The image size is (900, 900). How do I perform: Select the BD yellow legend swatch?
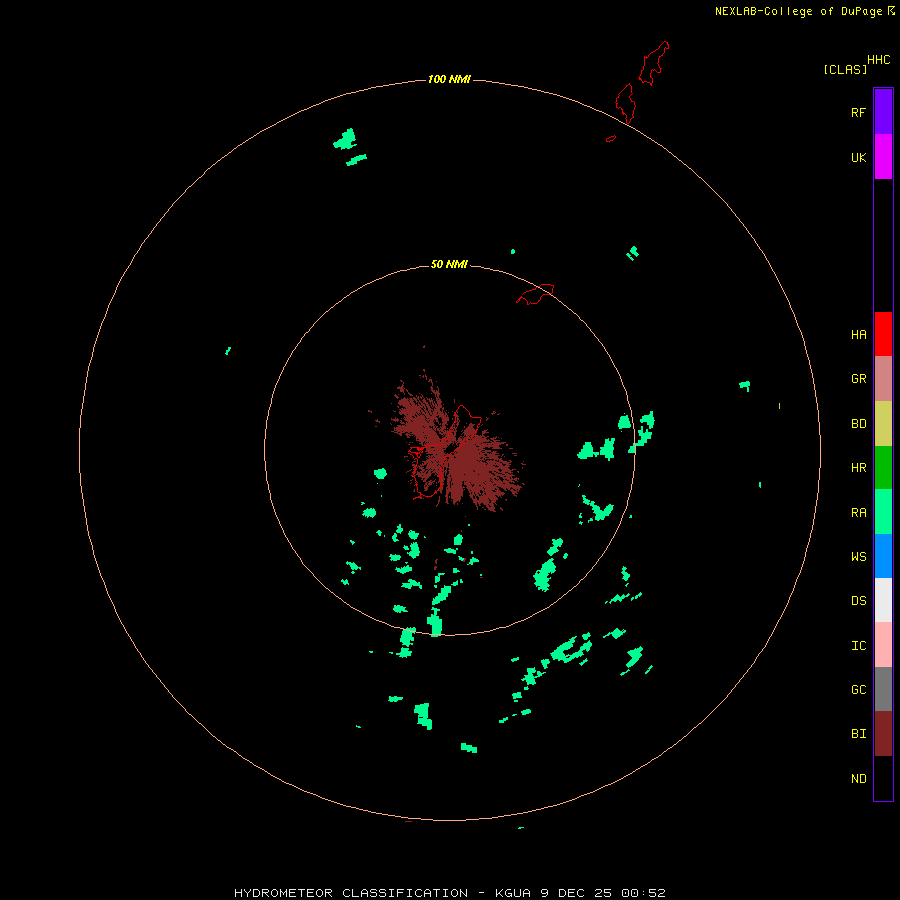pyautogui.click(x=883, y=424)
